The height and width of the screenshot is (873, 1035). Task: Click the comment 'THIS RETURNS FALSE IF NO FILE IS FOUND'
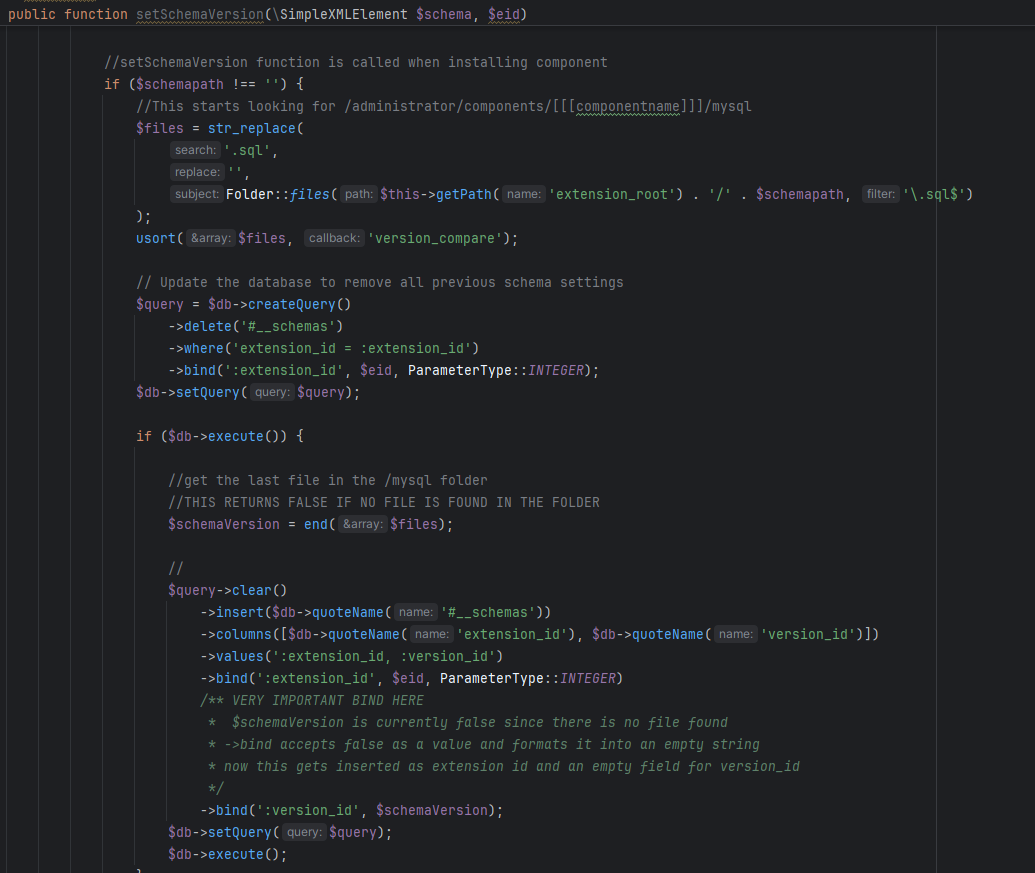(x=384, y=503)
